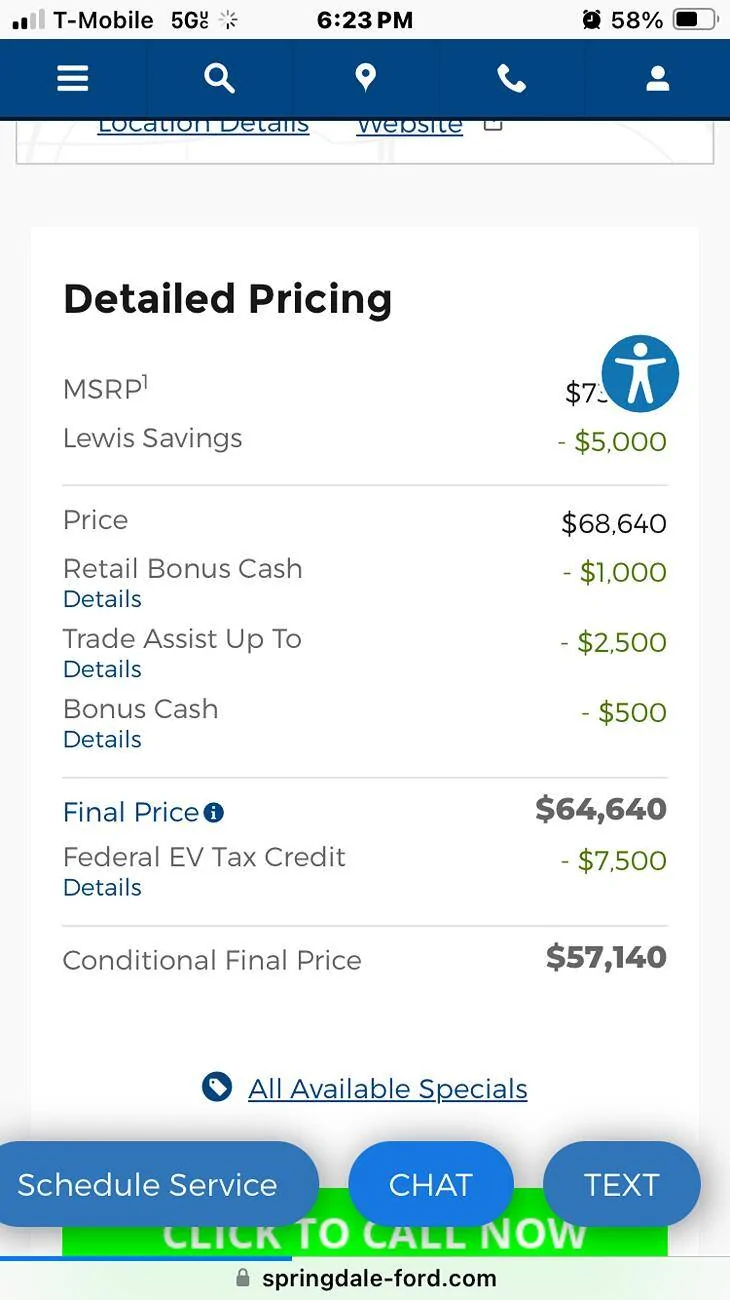Show Retail Bonus Cash details

pos(102,599)
